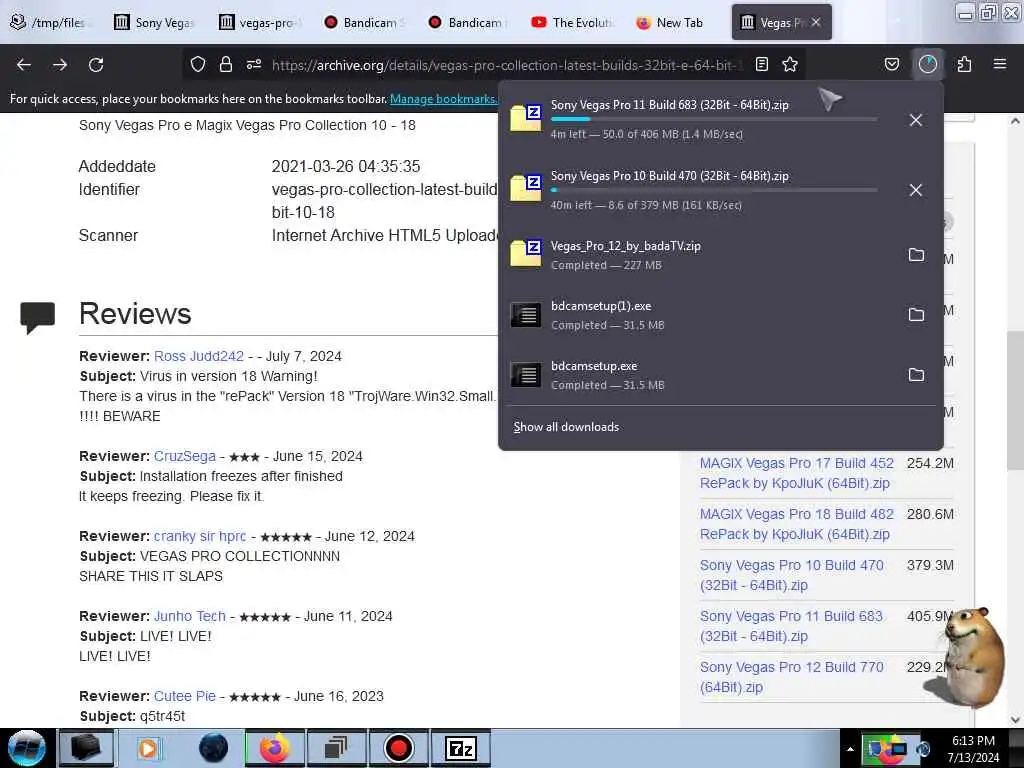Go forward with the browser forward arrow
This screenshot has width=1024, height=768.
[60, 65]
